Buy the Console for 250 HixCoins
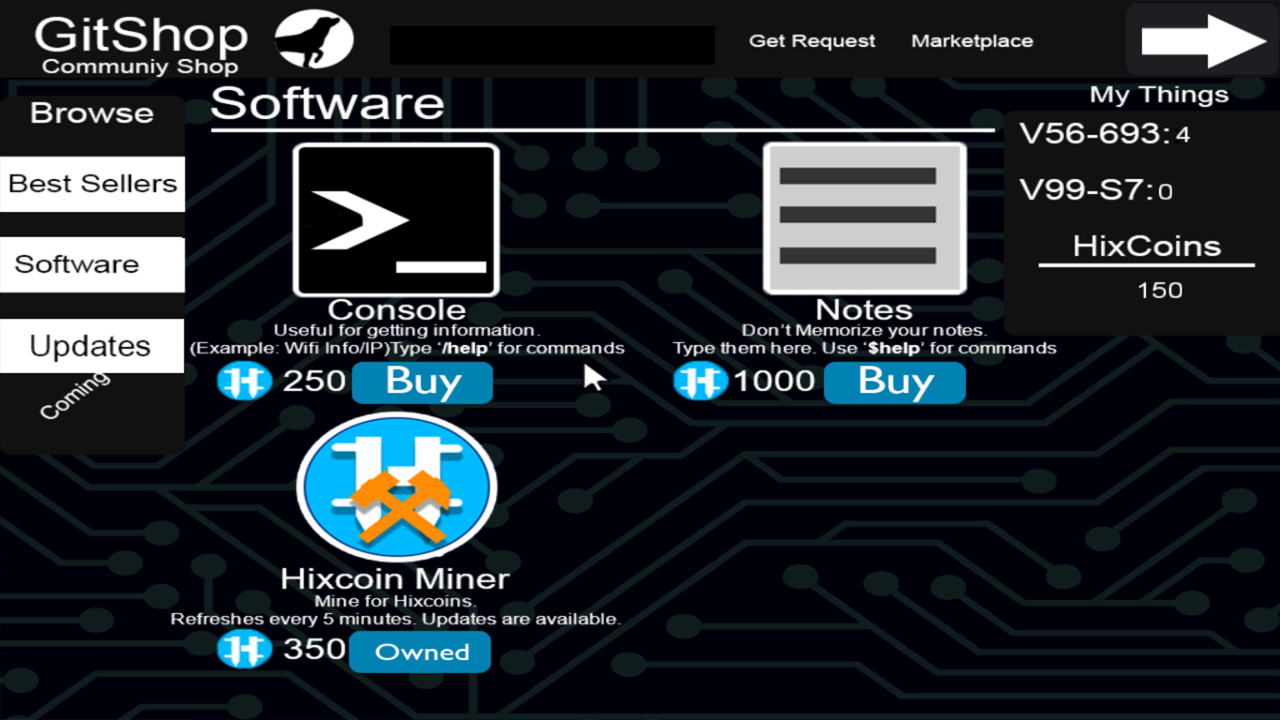This screenshot has height=720, width=1280. point(422,382)
